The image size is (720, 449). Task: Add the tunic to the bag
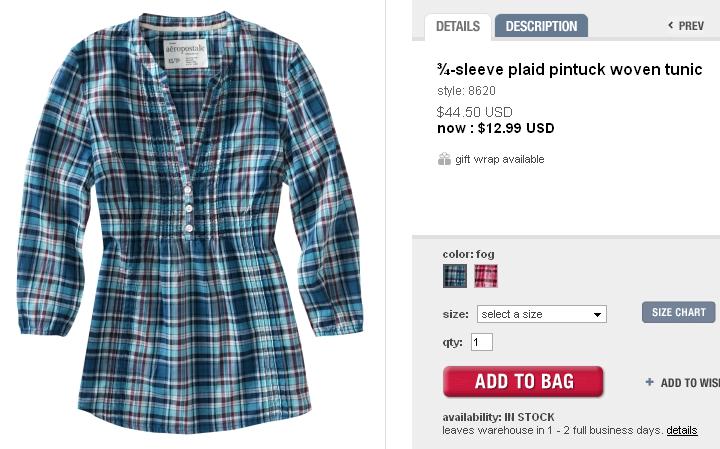click(x=523, y=382)
